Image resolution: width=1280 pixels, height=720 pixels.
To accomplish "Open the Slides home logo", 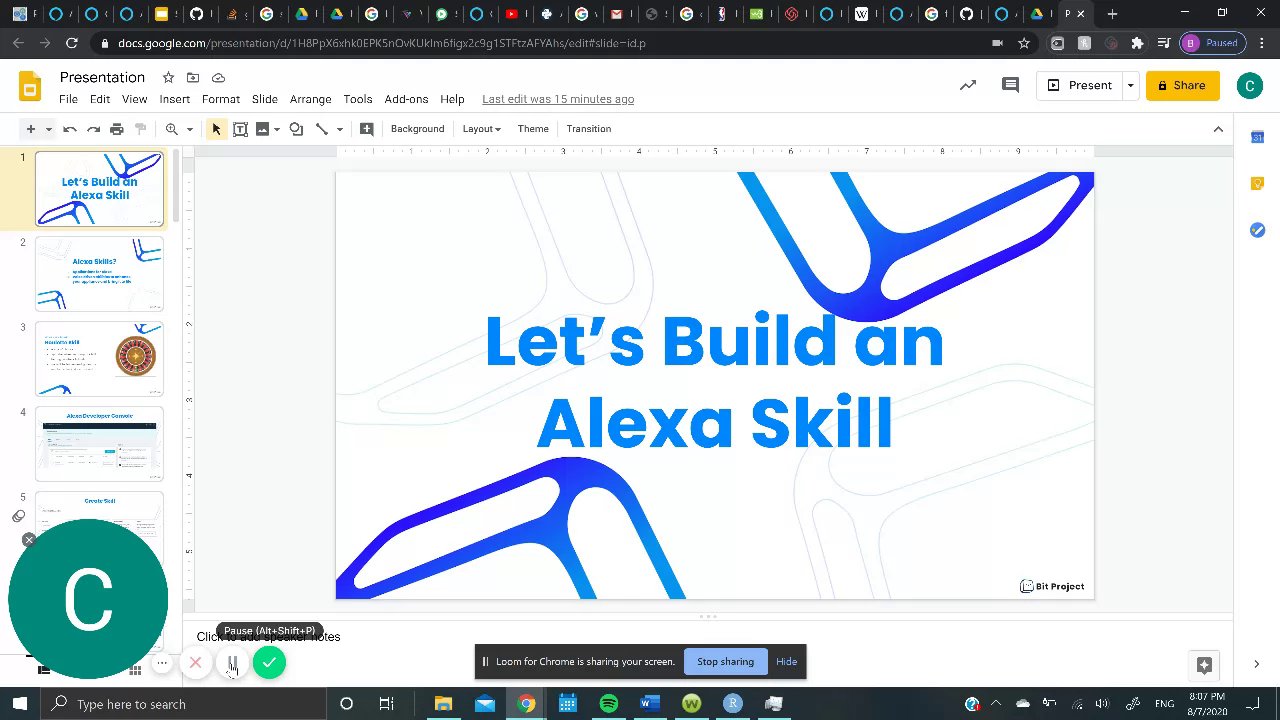I will [30, 86].
